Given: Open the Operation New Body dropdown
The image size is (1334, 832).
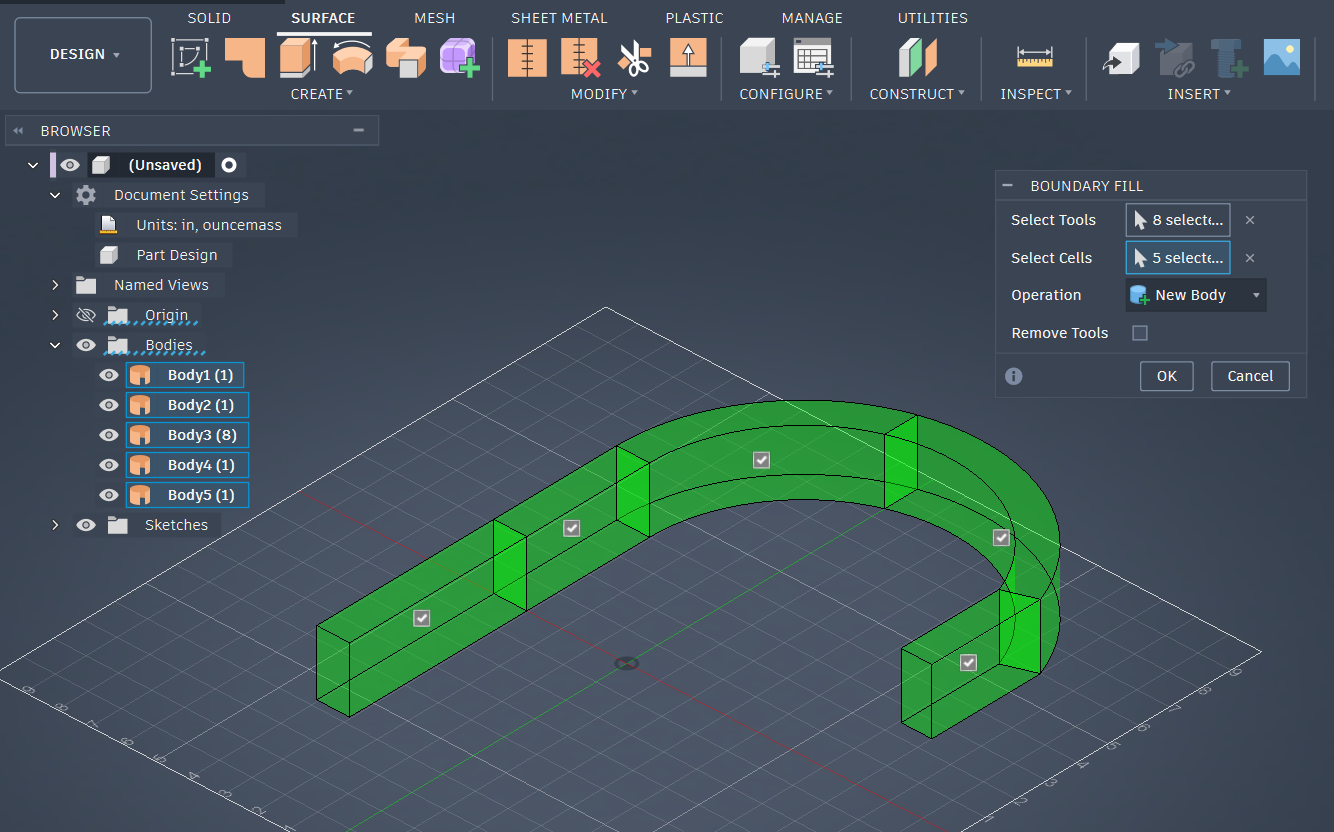Looking at the screenshot, I should 1196,295.
